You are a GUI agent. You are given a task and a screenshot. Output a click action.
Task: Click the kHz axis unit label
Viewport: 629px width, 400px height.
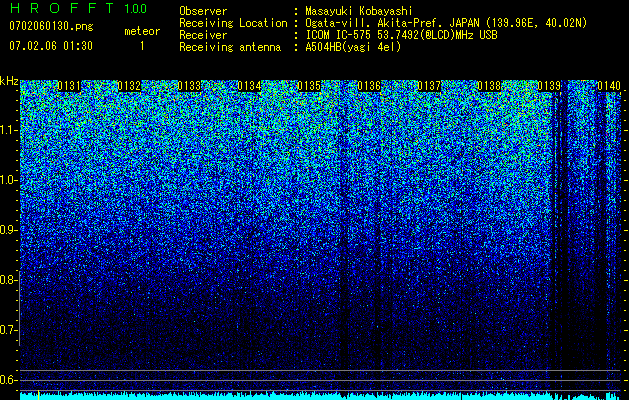click(x=9, y=82)
